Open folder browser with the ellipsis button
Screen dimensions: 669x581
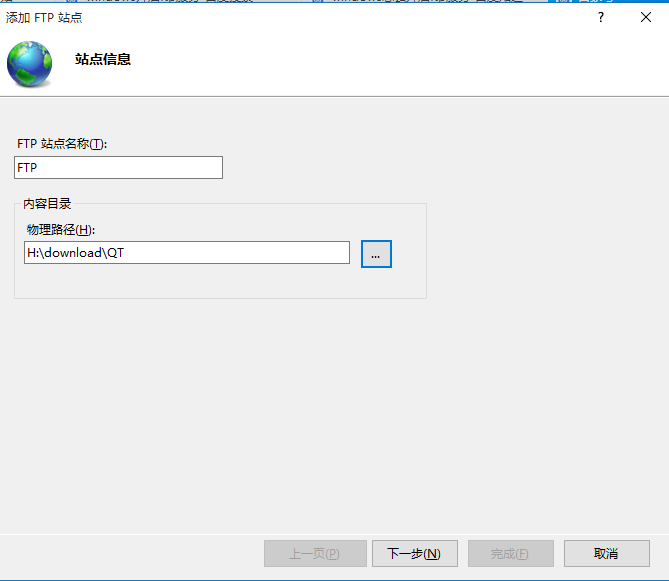pos(376,254)
